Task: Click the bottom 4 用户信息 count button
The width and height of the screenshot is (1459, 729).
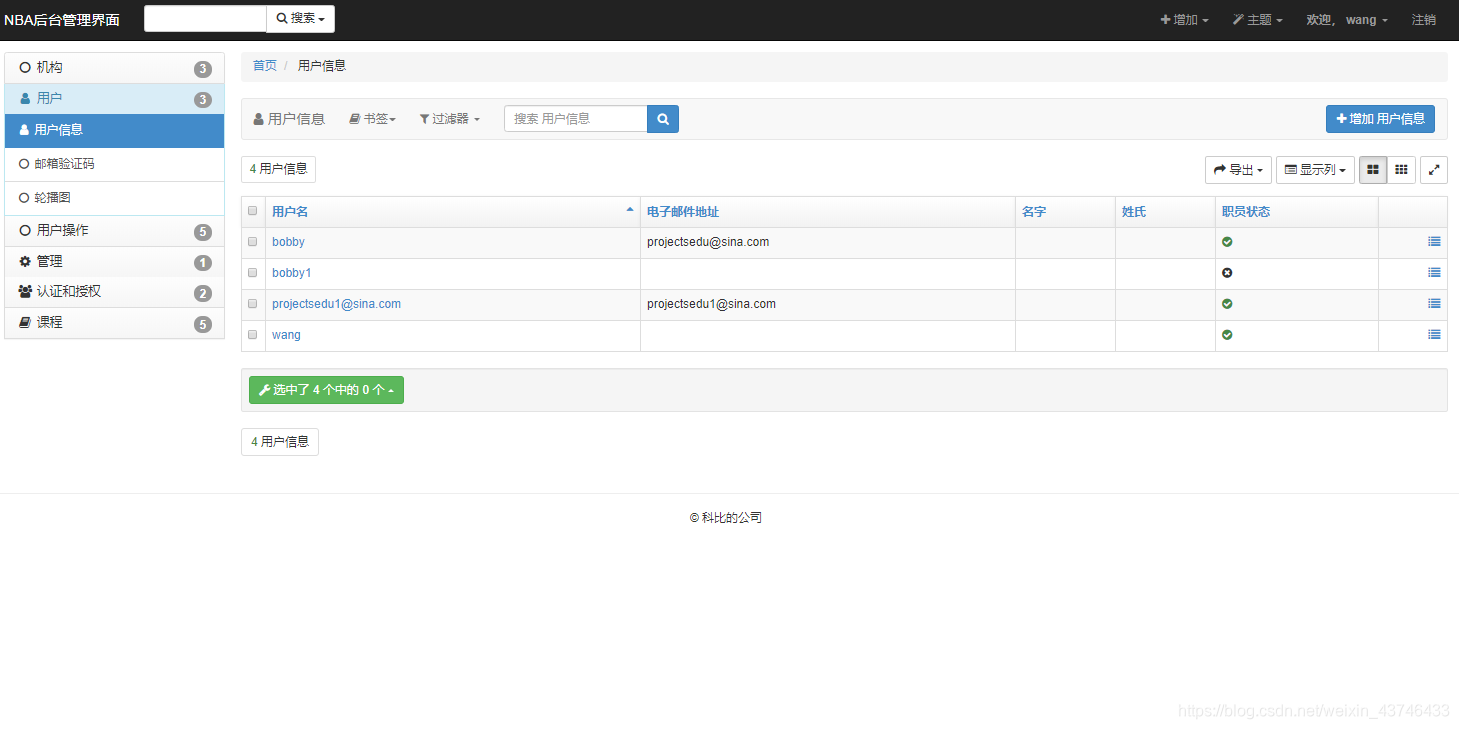Action: coord(280,441)
